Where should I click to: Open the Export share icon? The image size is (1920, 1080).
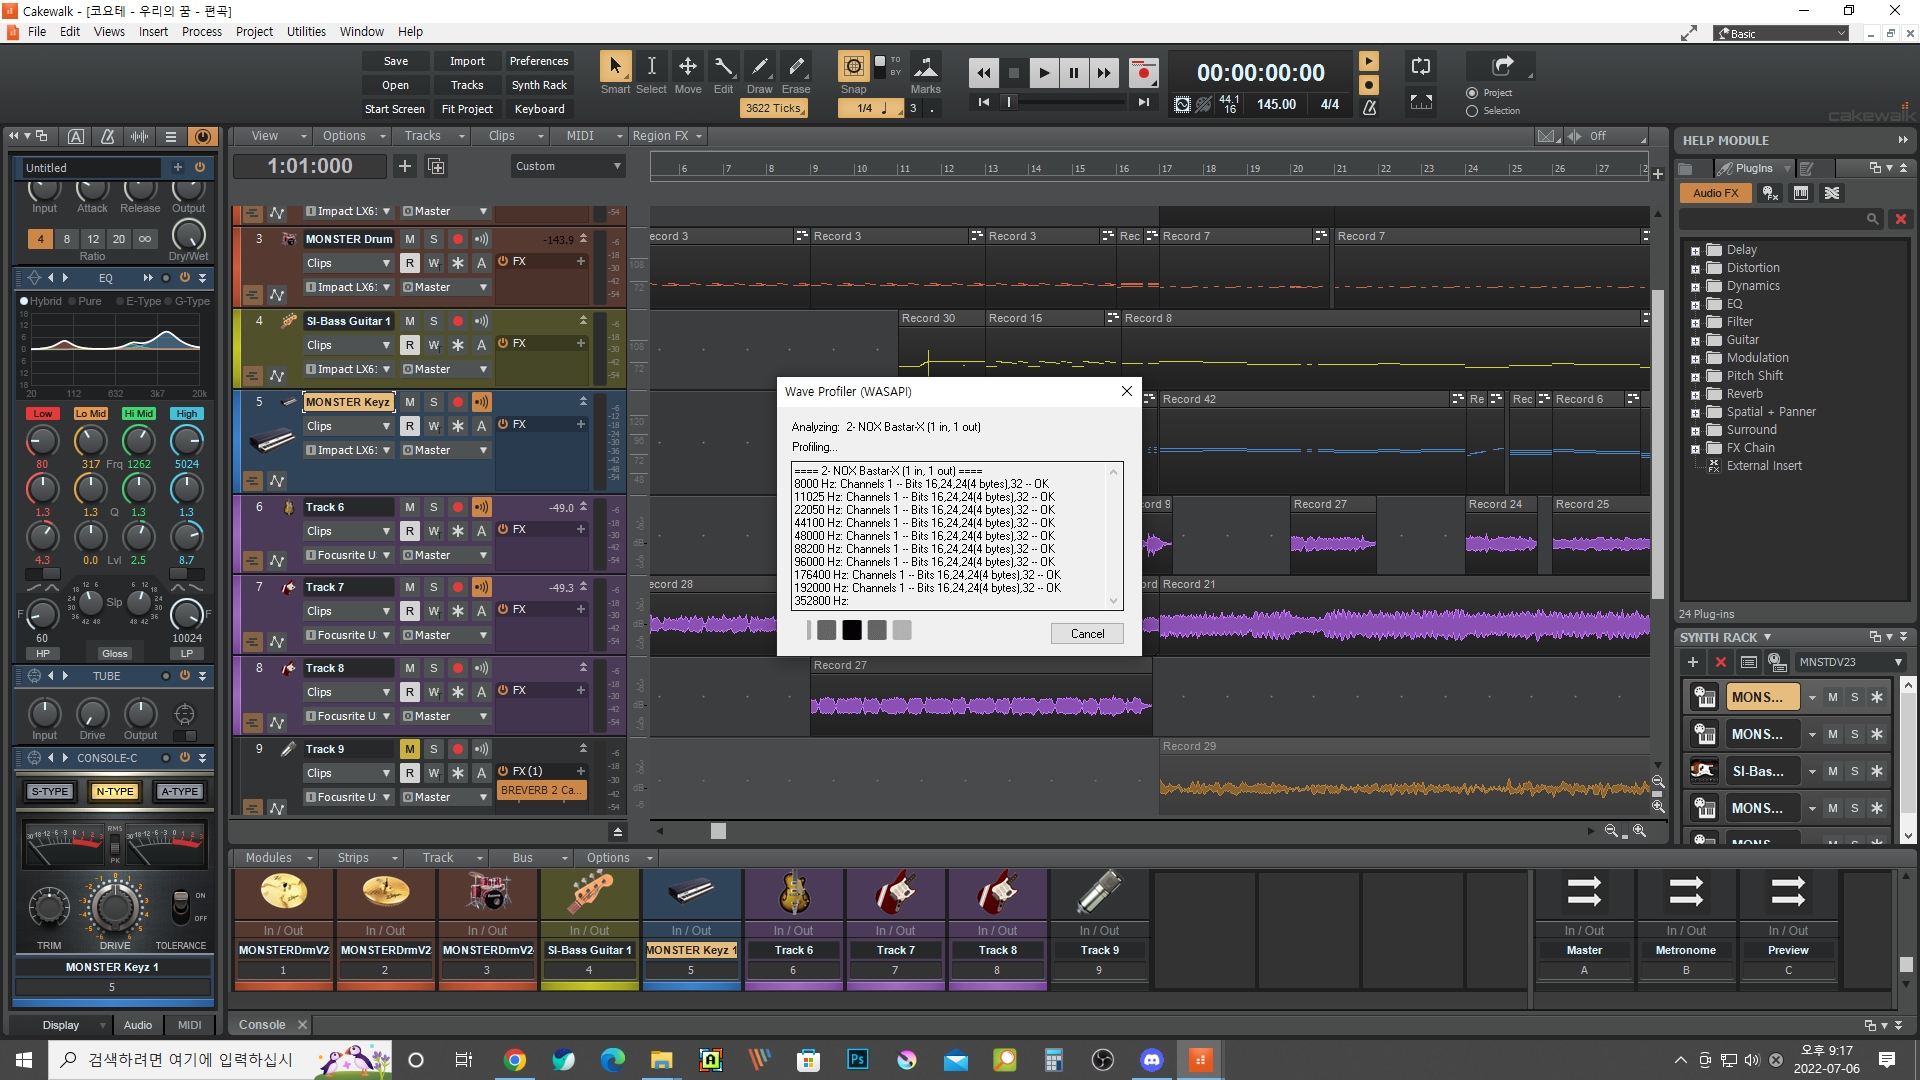pos(1503,67)
